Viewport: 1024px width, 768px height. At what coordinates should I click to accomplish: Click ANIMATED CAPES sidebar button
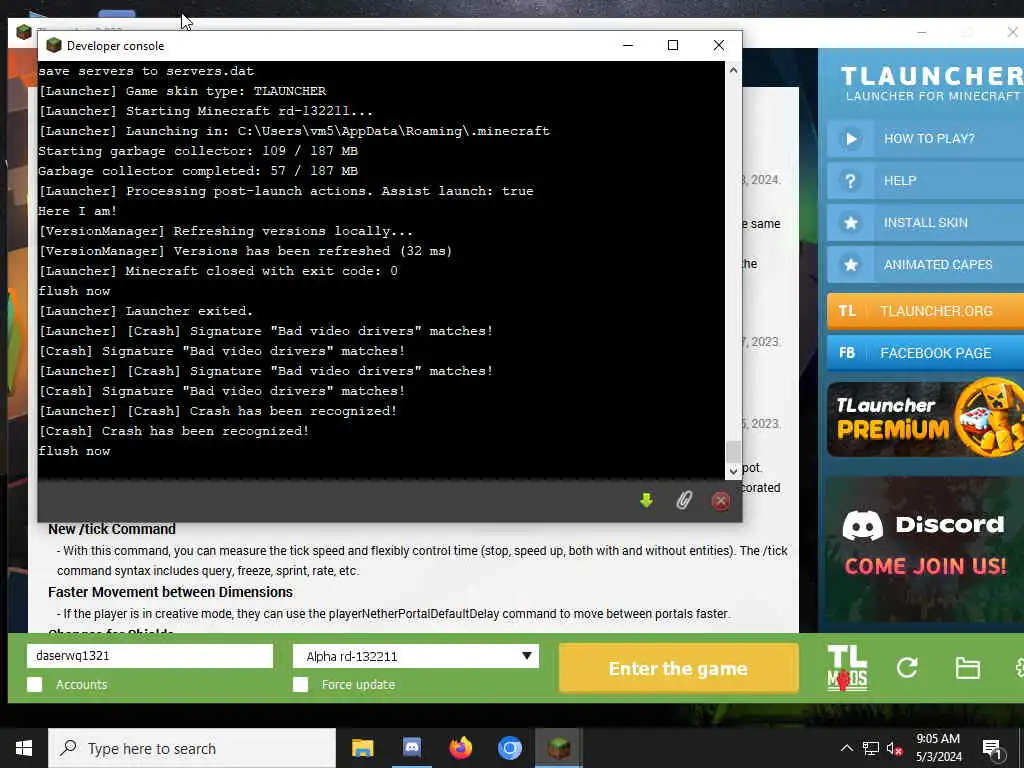[x=925, y=264]
